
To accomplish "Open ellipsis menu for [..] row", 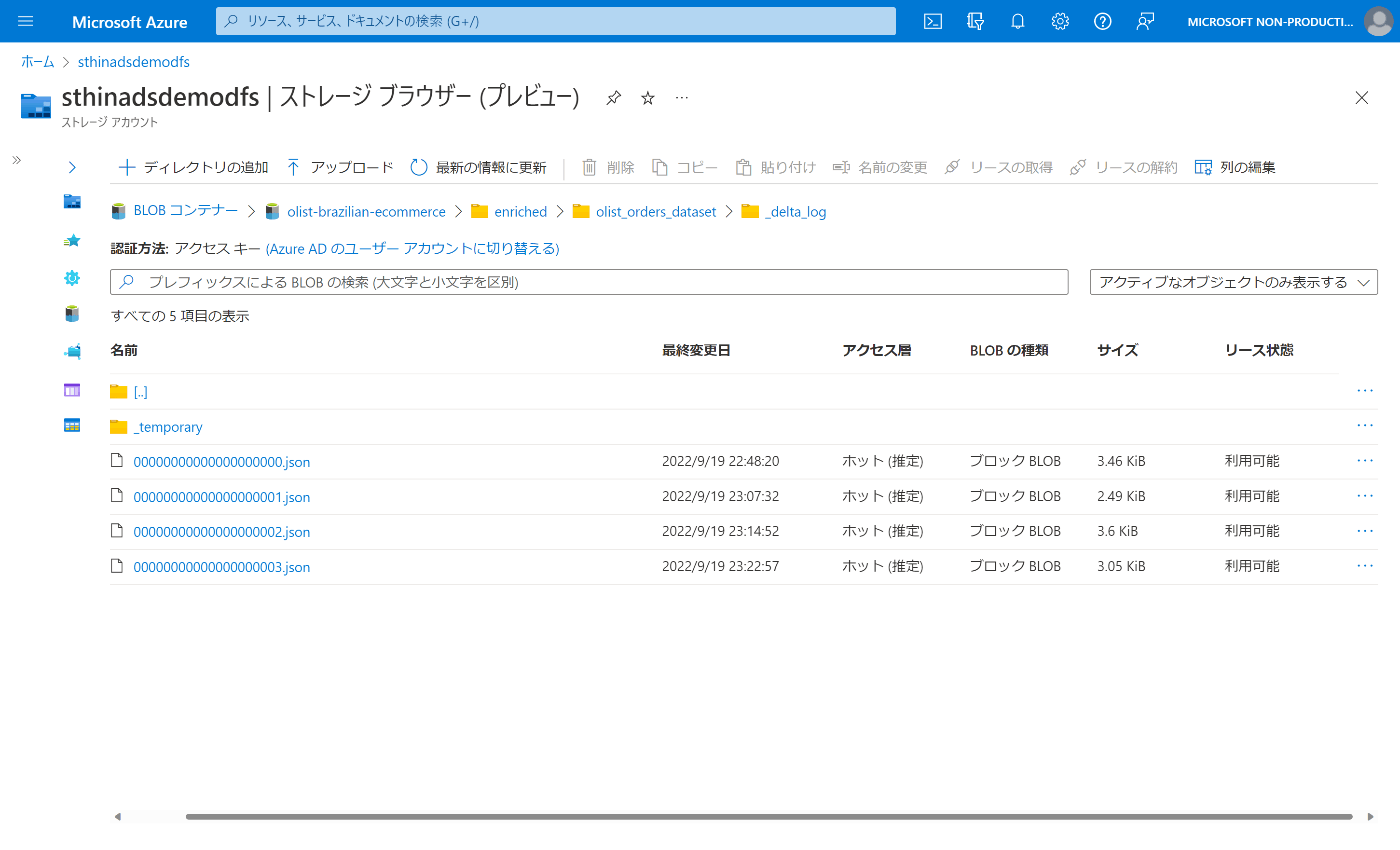I will (1365, 390).
